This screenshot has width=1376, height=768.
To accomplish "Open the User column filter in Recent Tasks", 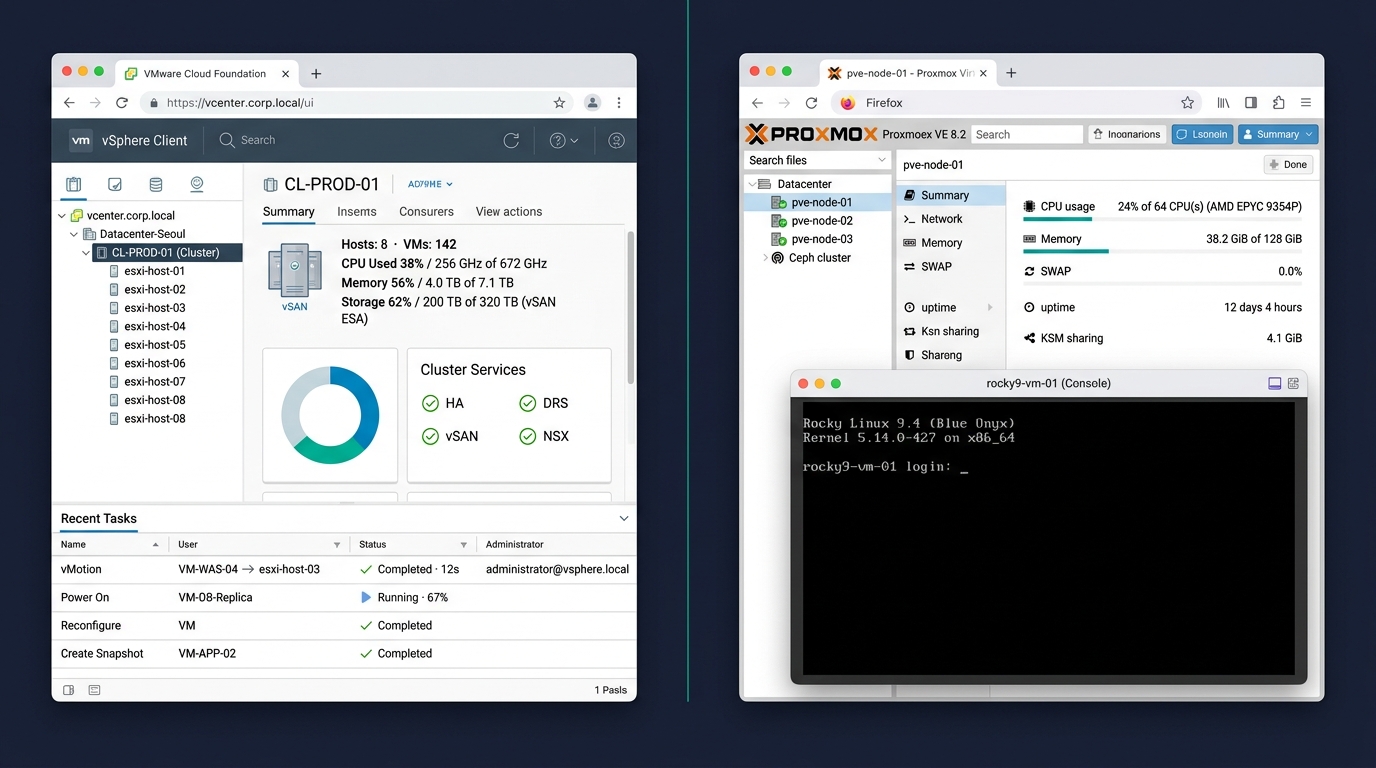I will [x=337, y=545].
